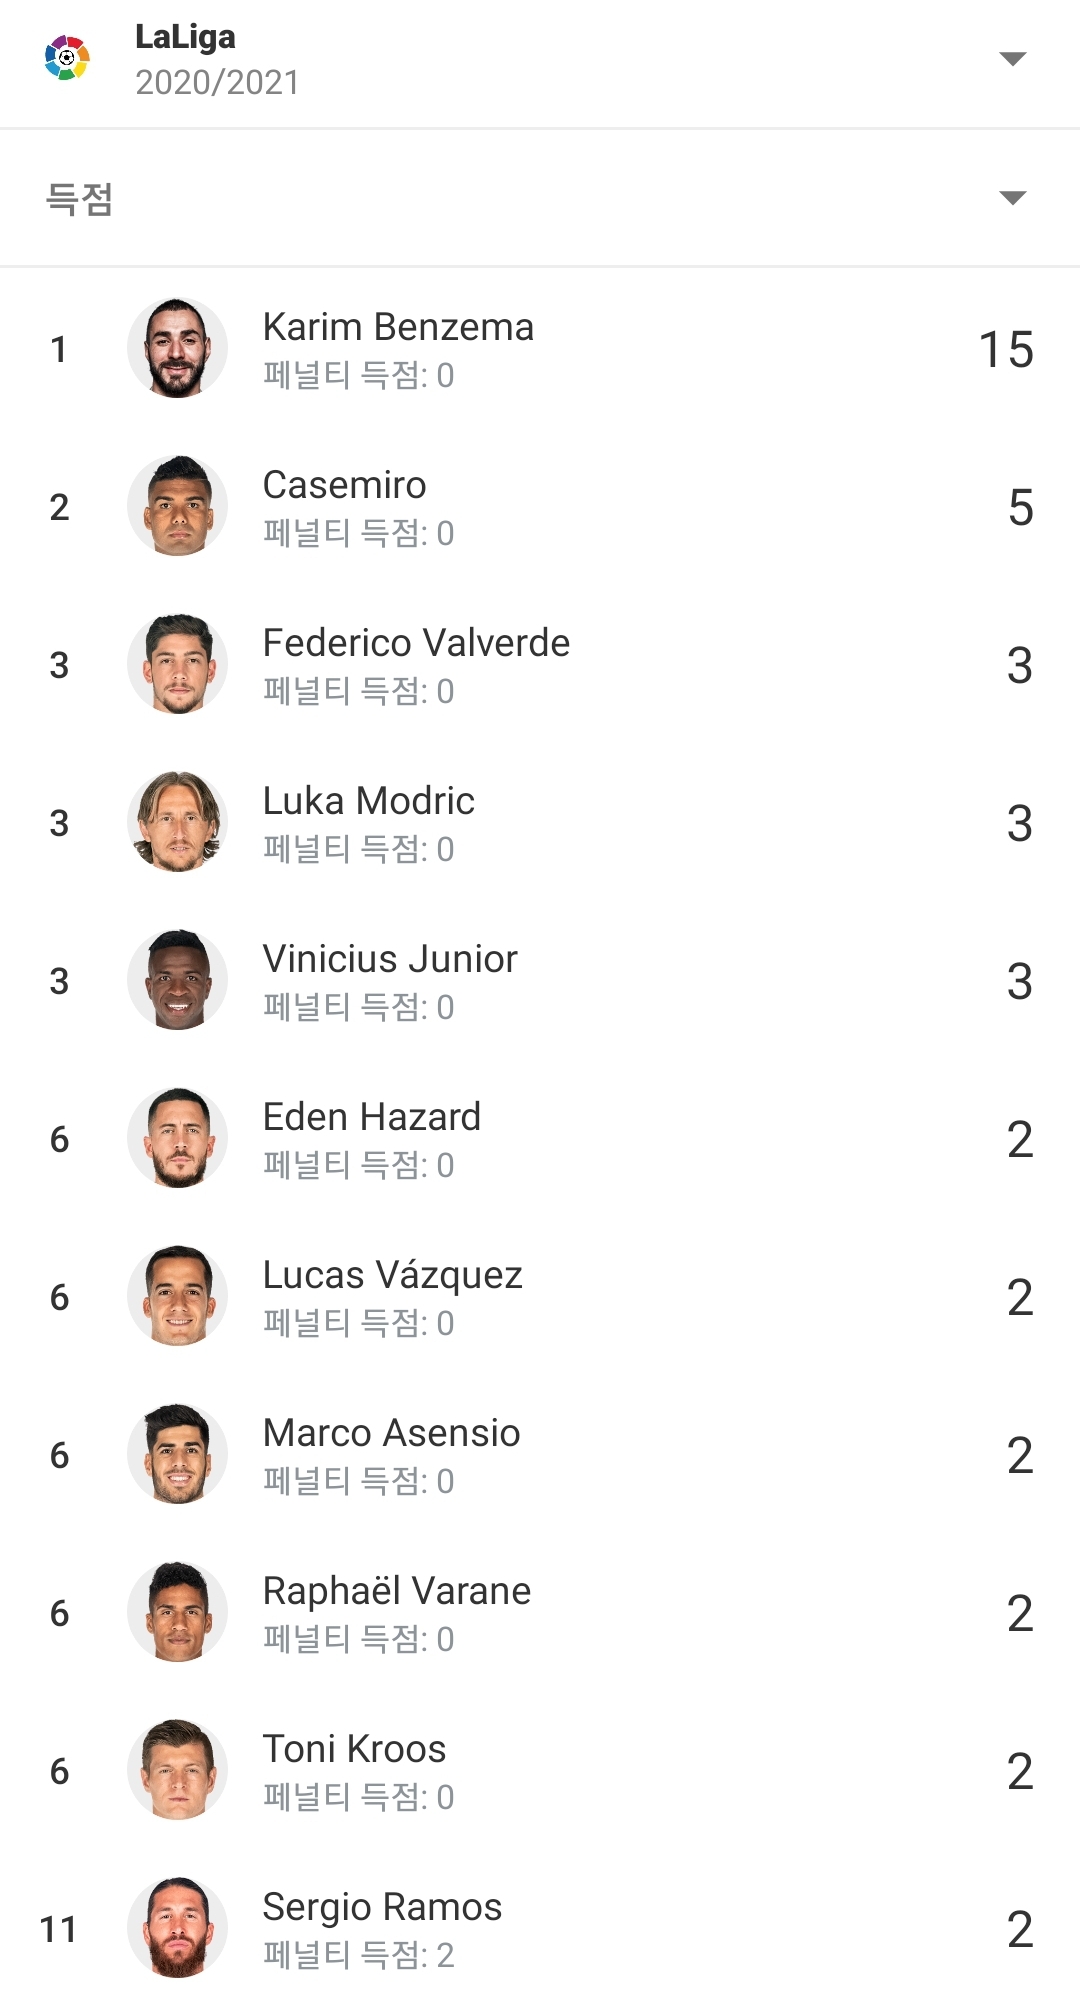The image size is (1080, 2006).
Task: Select the 득점 category label
Action: (x=80, y=199)
